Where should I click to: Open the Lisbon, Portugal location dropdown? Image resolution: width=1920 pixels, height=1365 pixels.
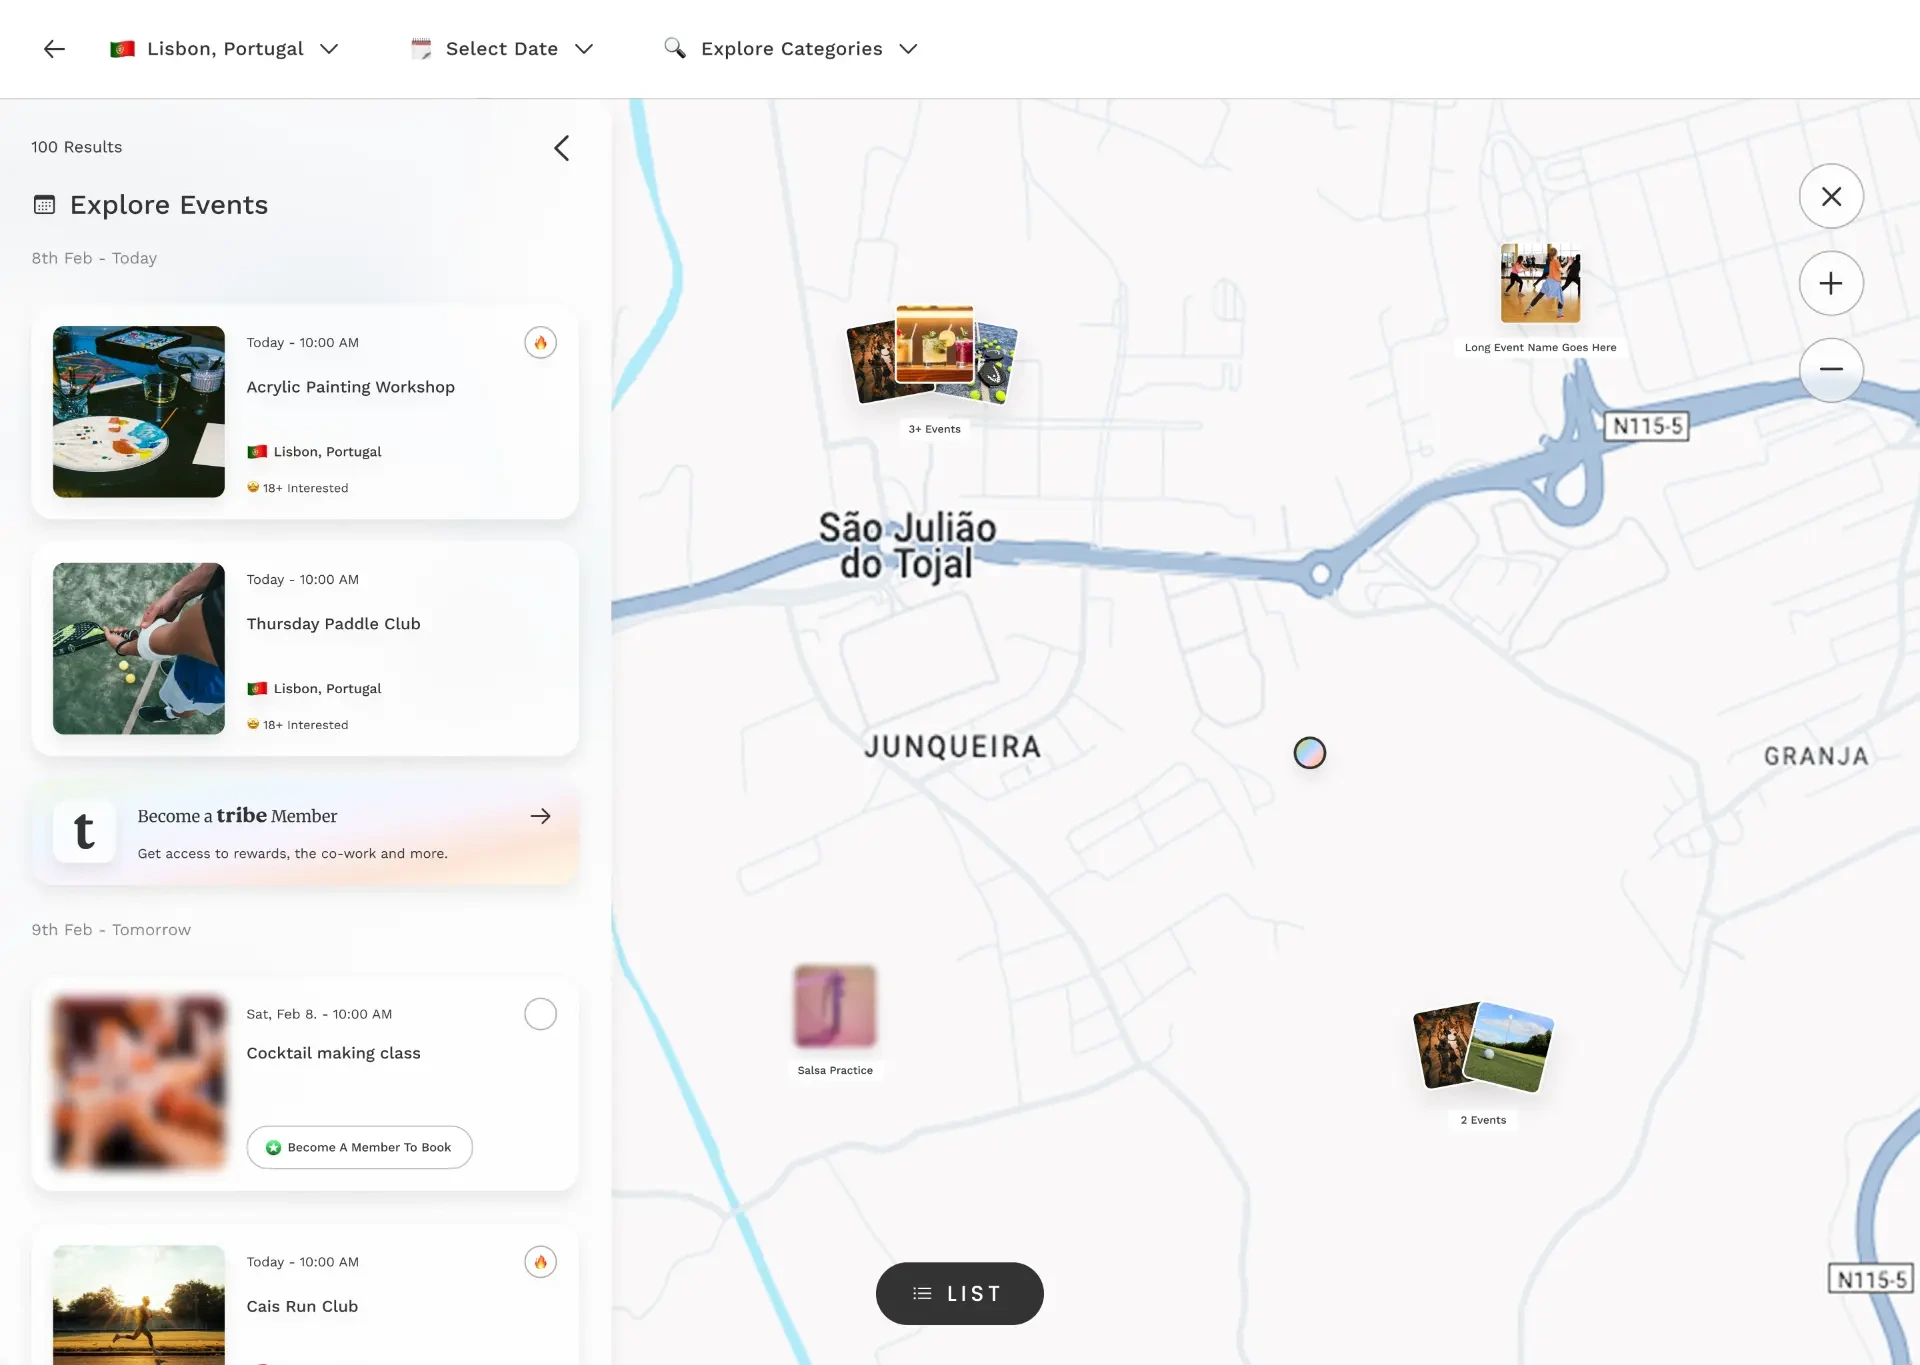point(225,48)
